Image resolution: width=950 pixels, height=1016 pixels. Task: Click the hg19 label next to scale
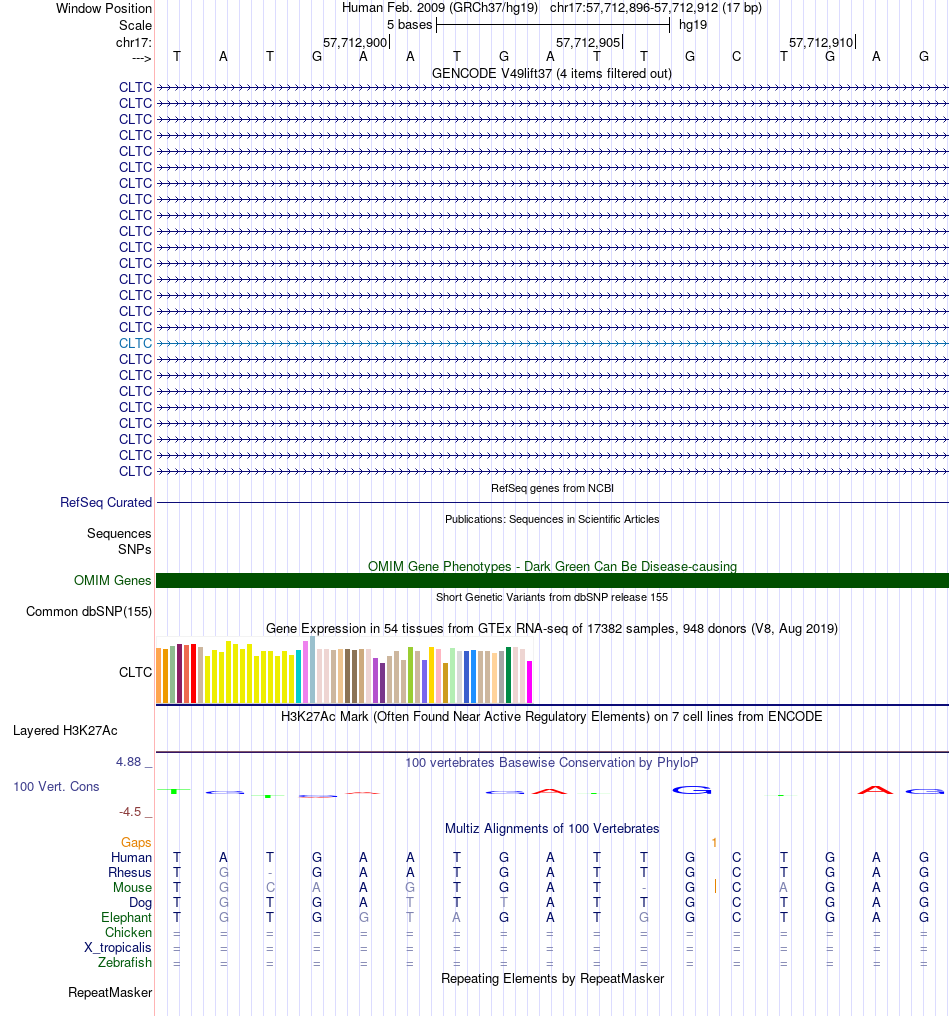click(693, 25)
